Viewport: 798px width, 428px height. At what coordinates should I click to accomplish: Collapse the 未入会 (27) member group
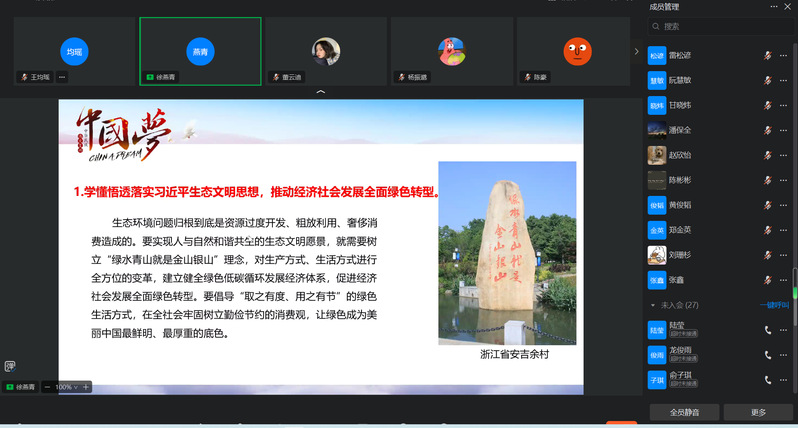point(653,305)
